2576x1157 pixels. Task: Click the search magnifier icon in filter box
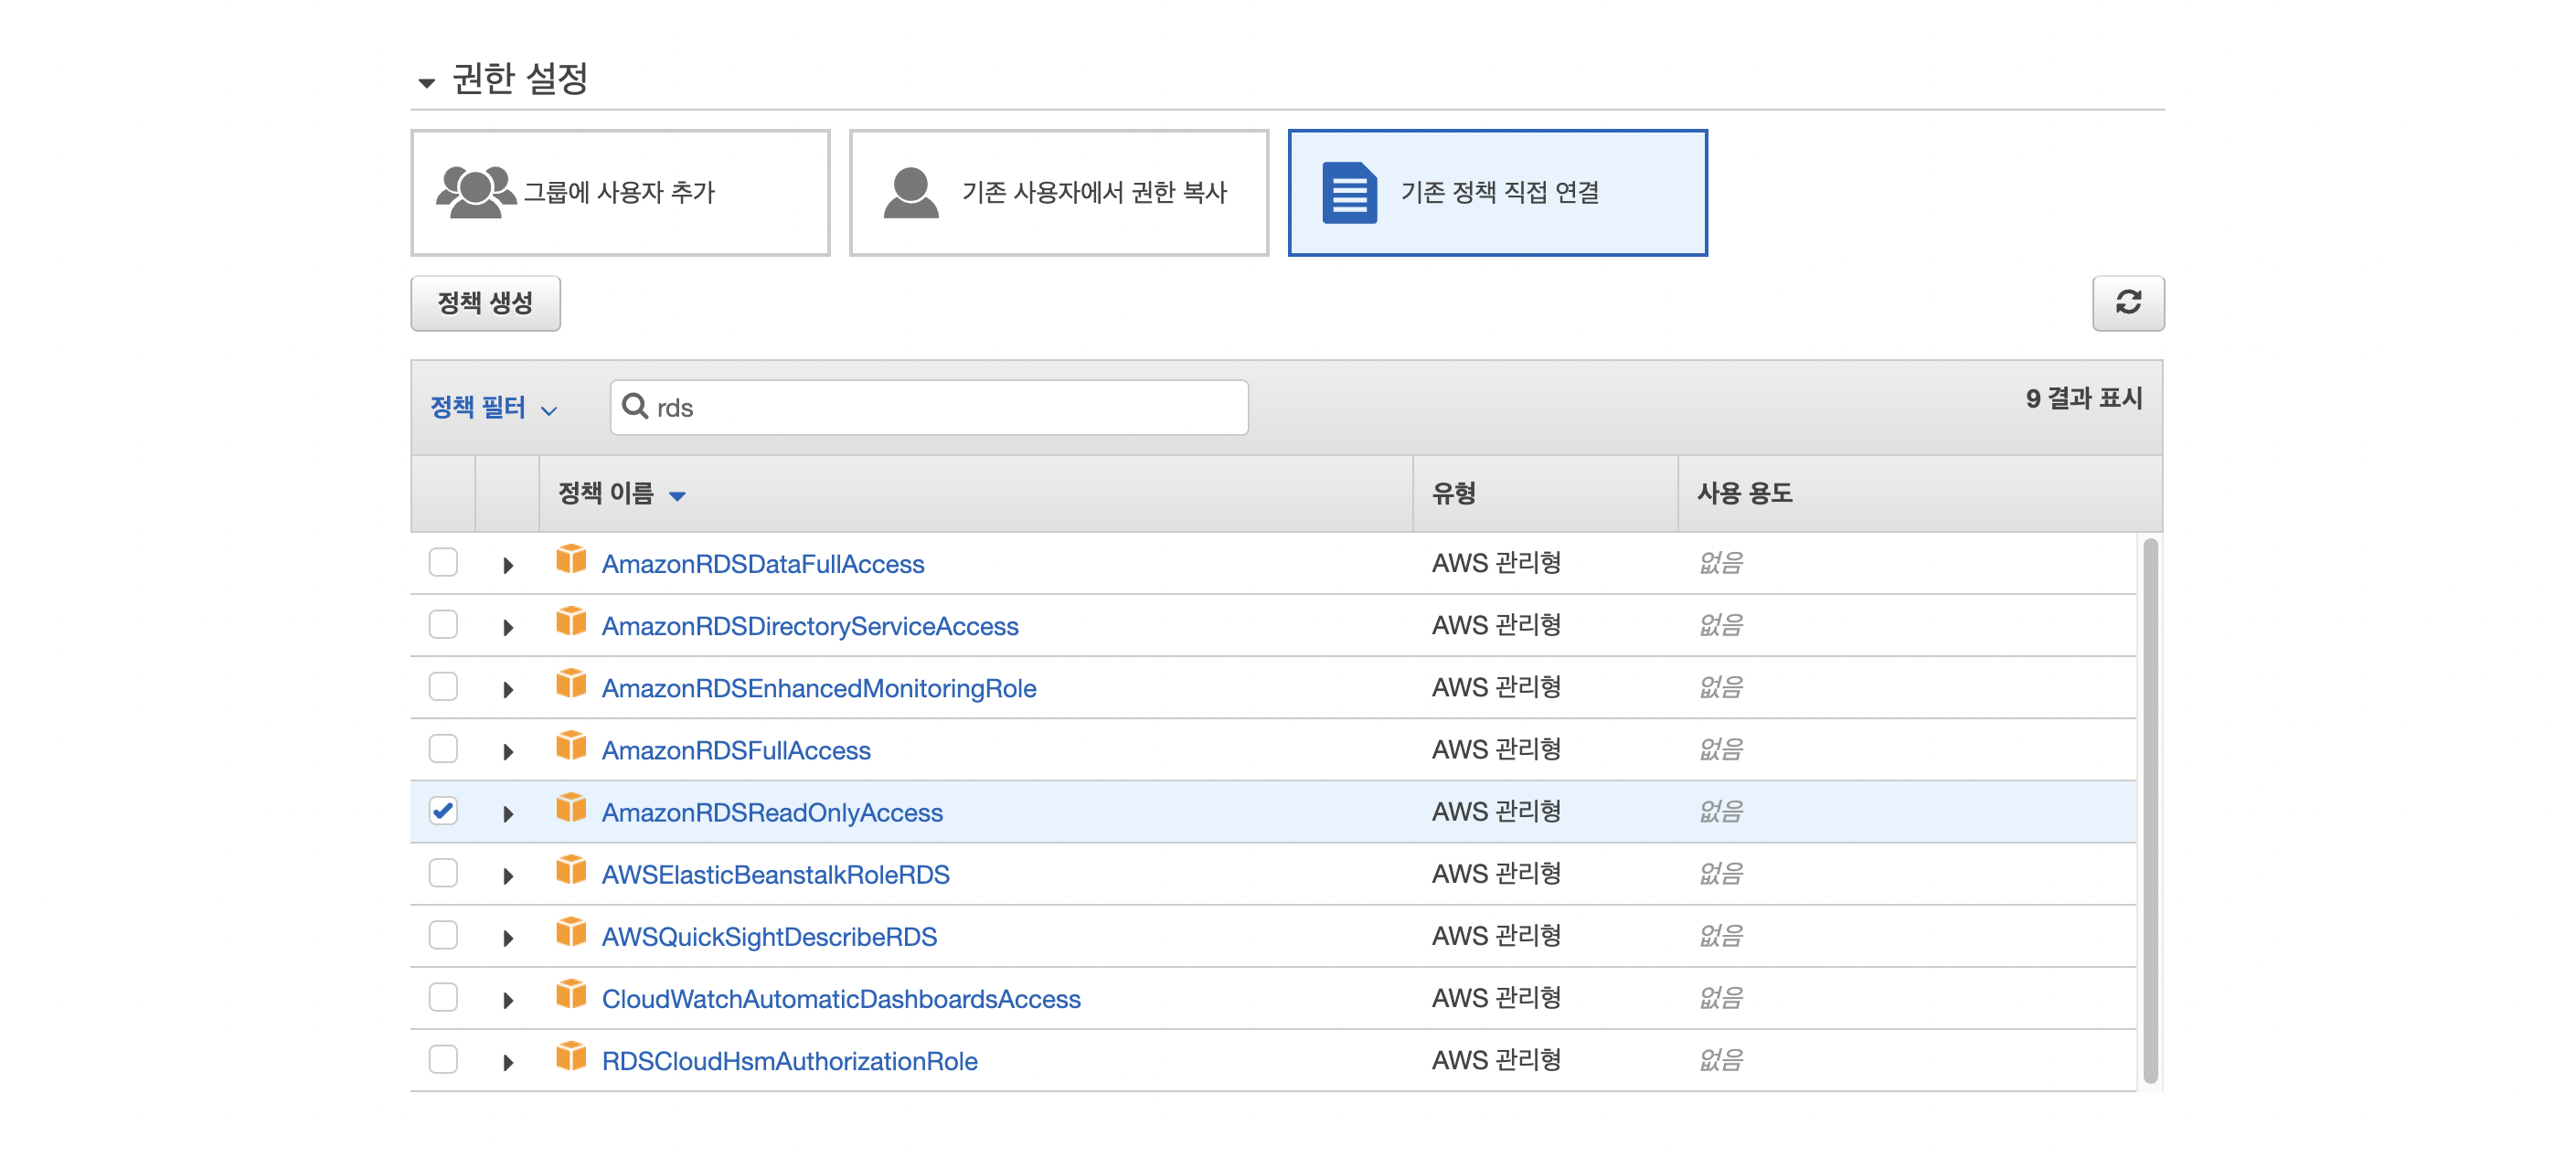pos(634,406)
